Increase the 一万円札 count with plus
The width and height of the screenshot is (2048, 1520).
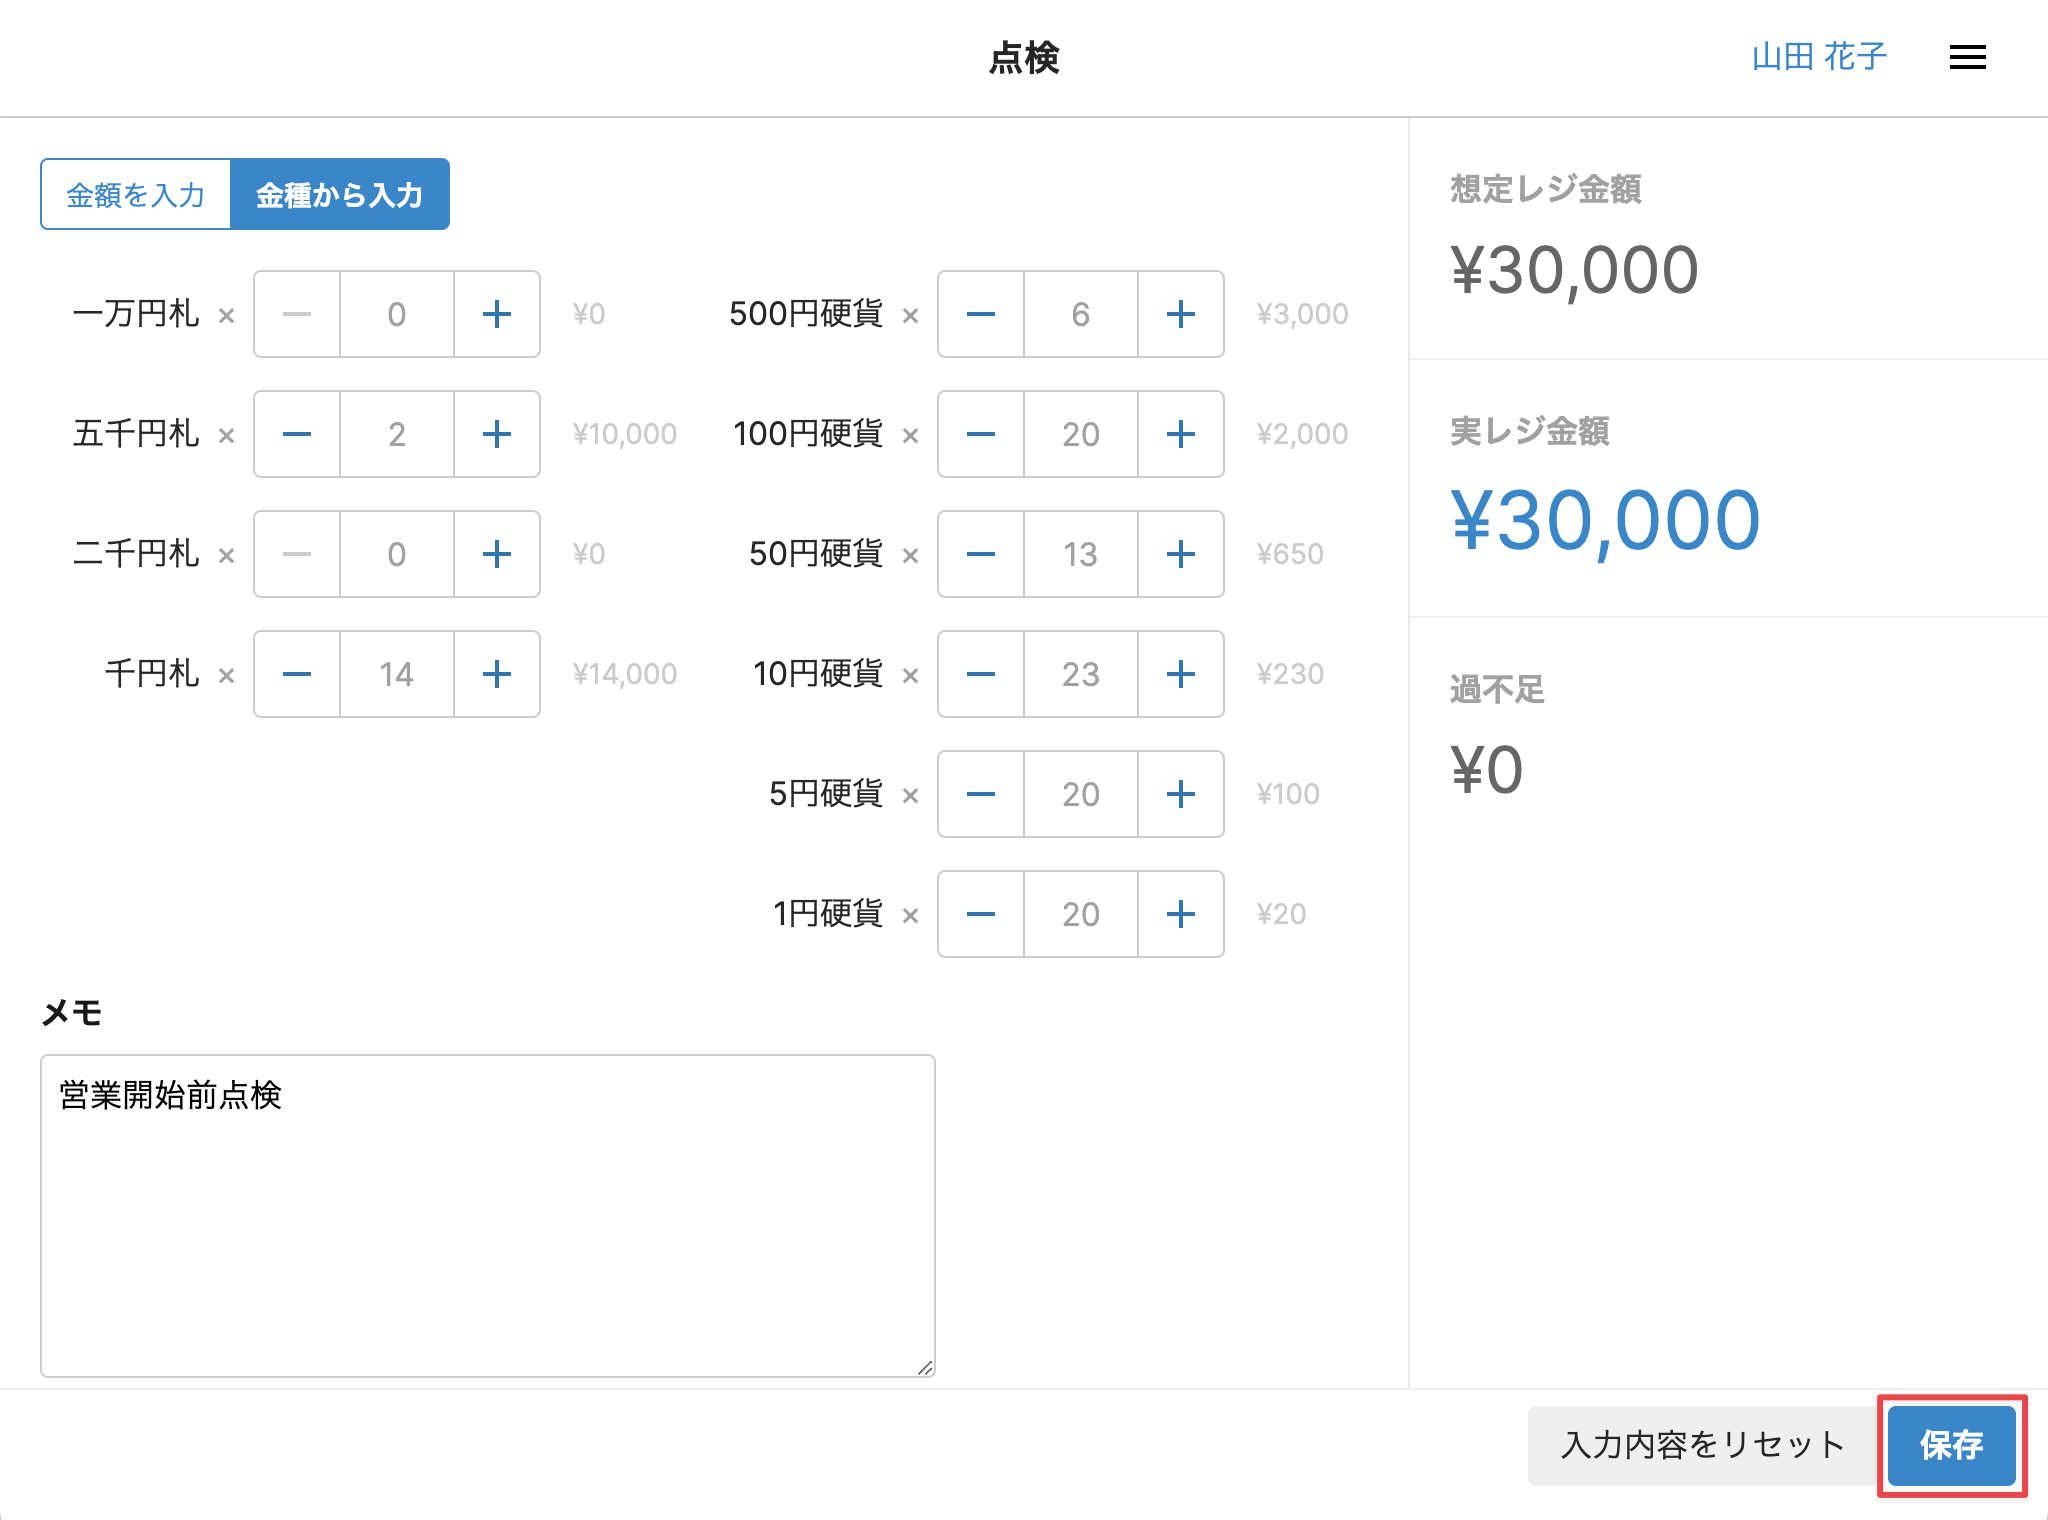click(x=497, y=314)
